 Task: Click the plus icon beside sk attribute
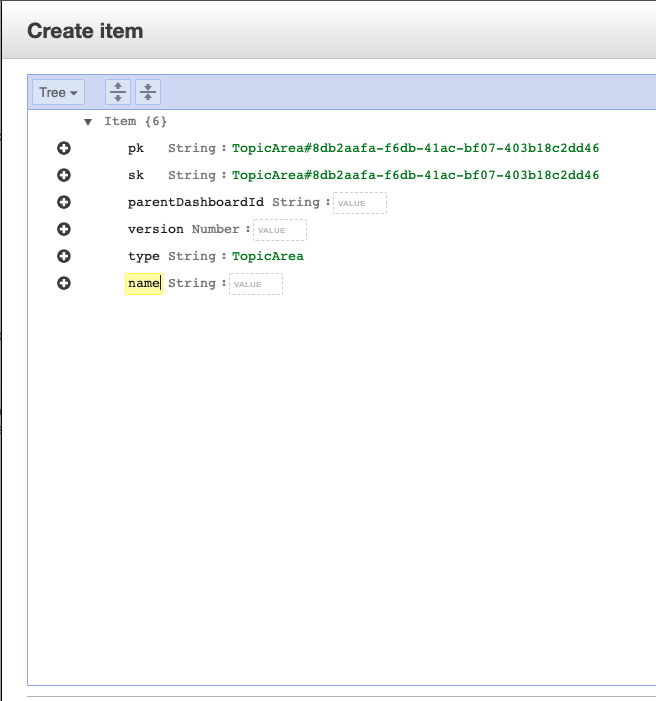[x=64, y=175]
